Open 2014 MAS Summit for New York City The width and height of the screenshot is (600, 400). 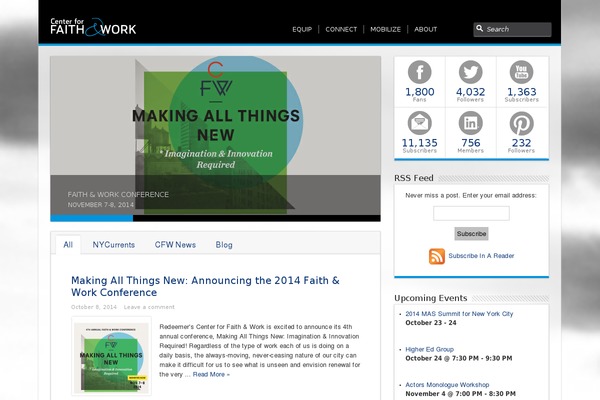coord(459,314)
